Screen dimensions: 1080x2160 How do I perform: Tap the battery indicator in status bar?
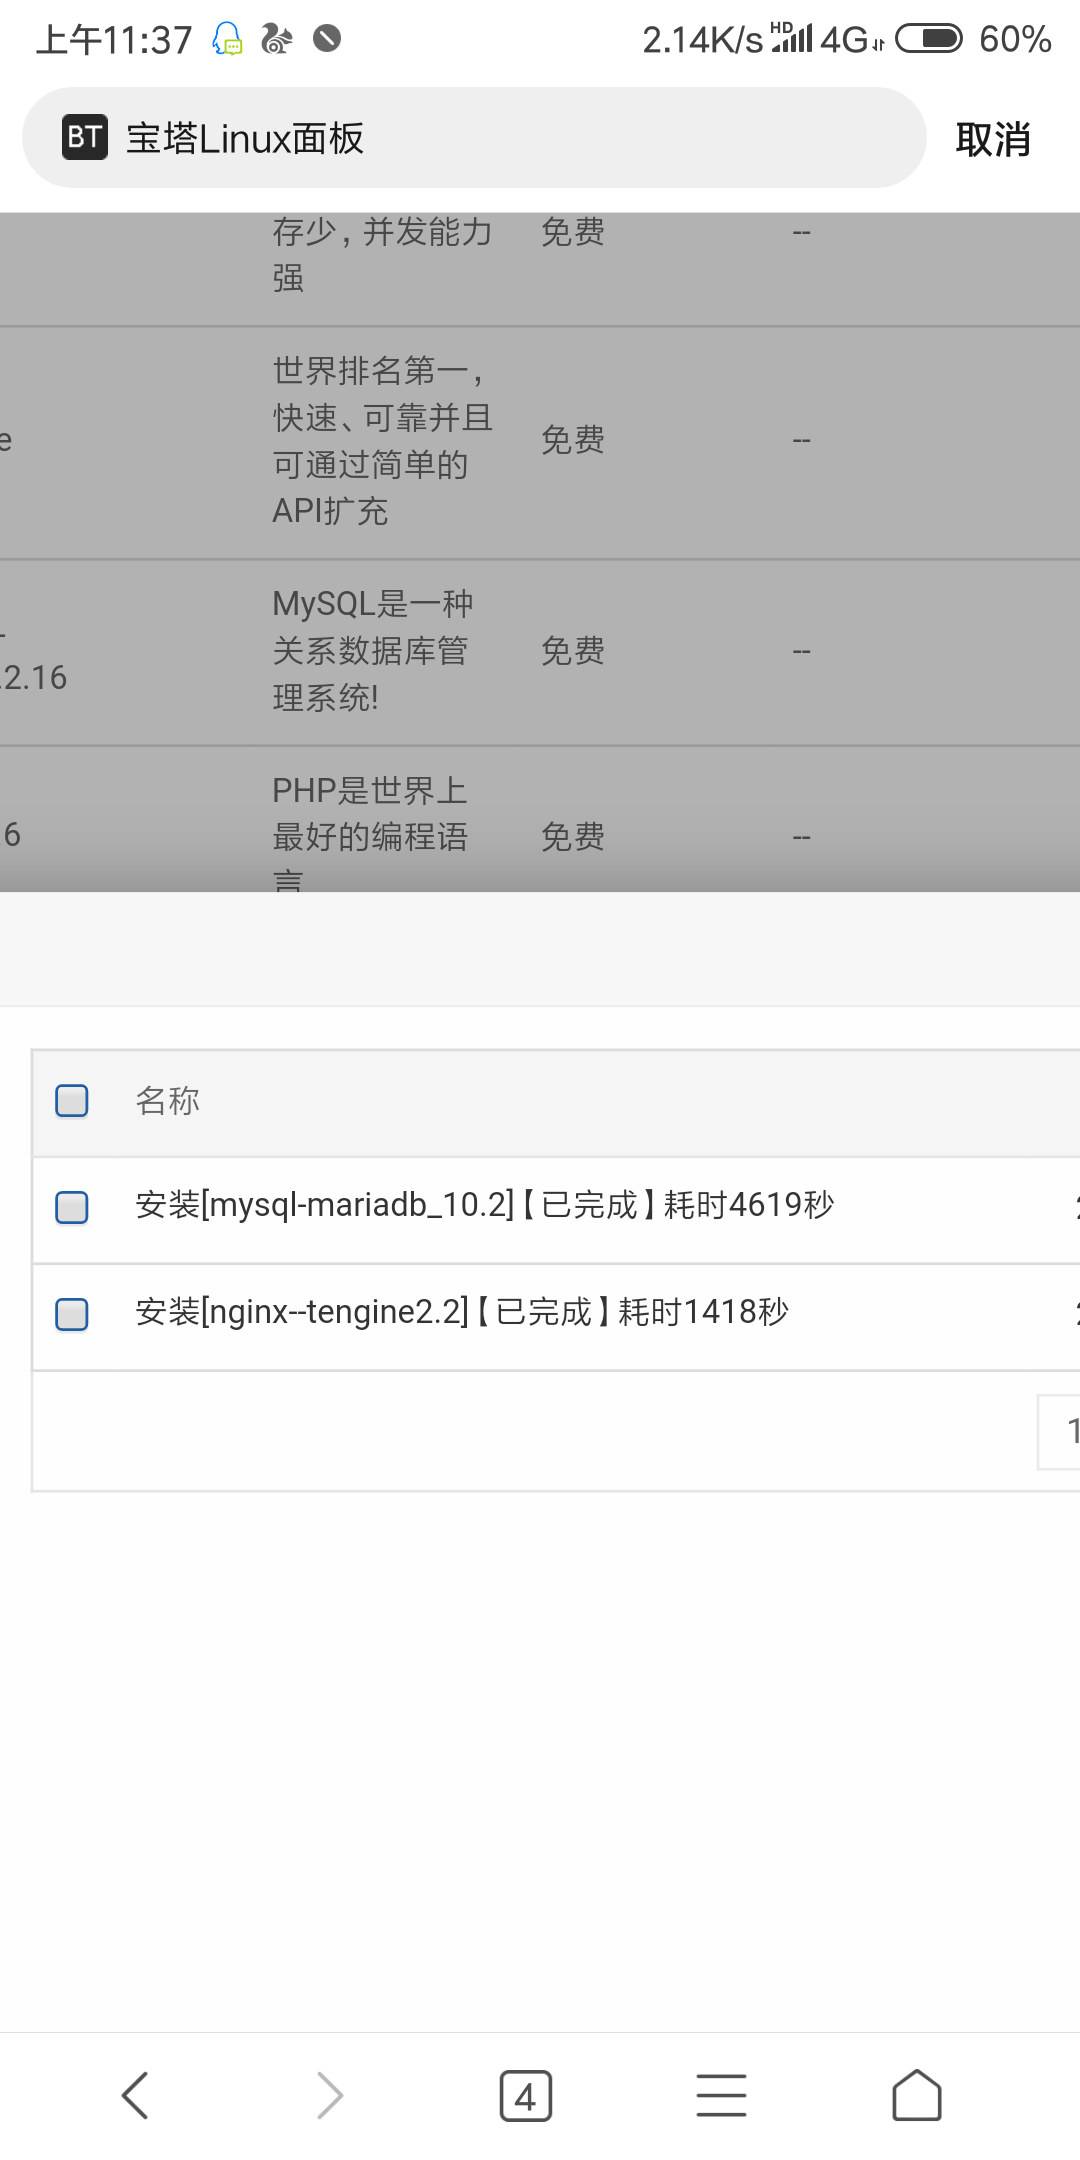[x=929, y=39]
